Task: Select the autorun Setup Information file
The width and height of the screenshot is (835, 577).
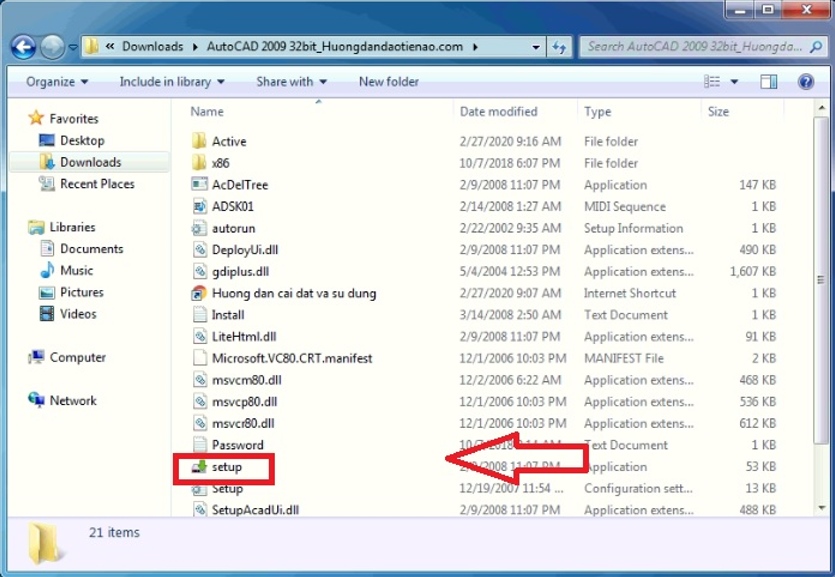Action: 234,228
